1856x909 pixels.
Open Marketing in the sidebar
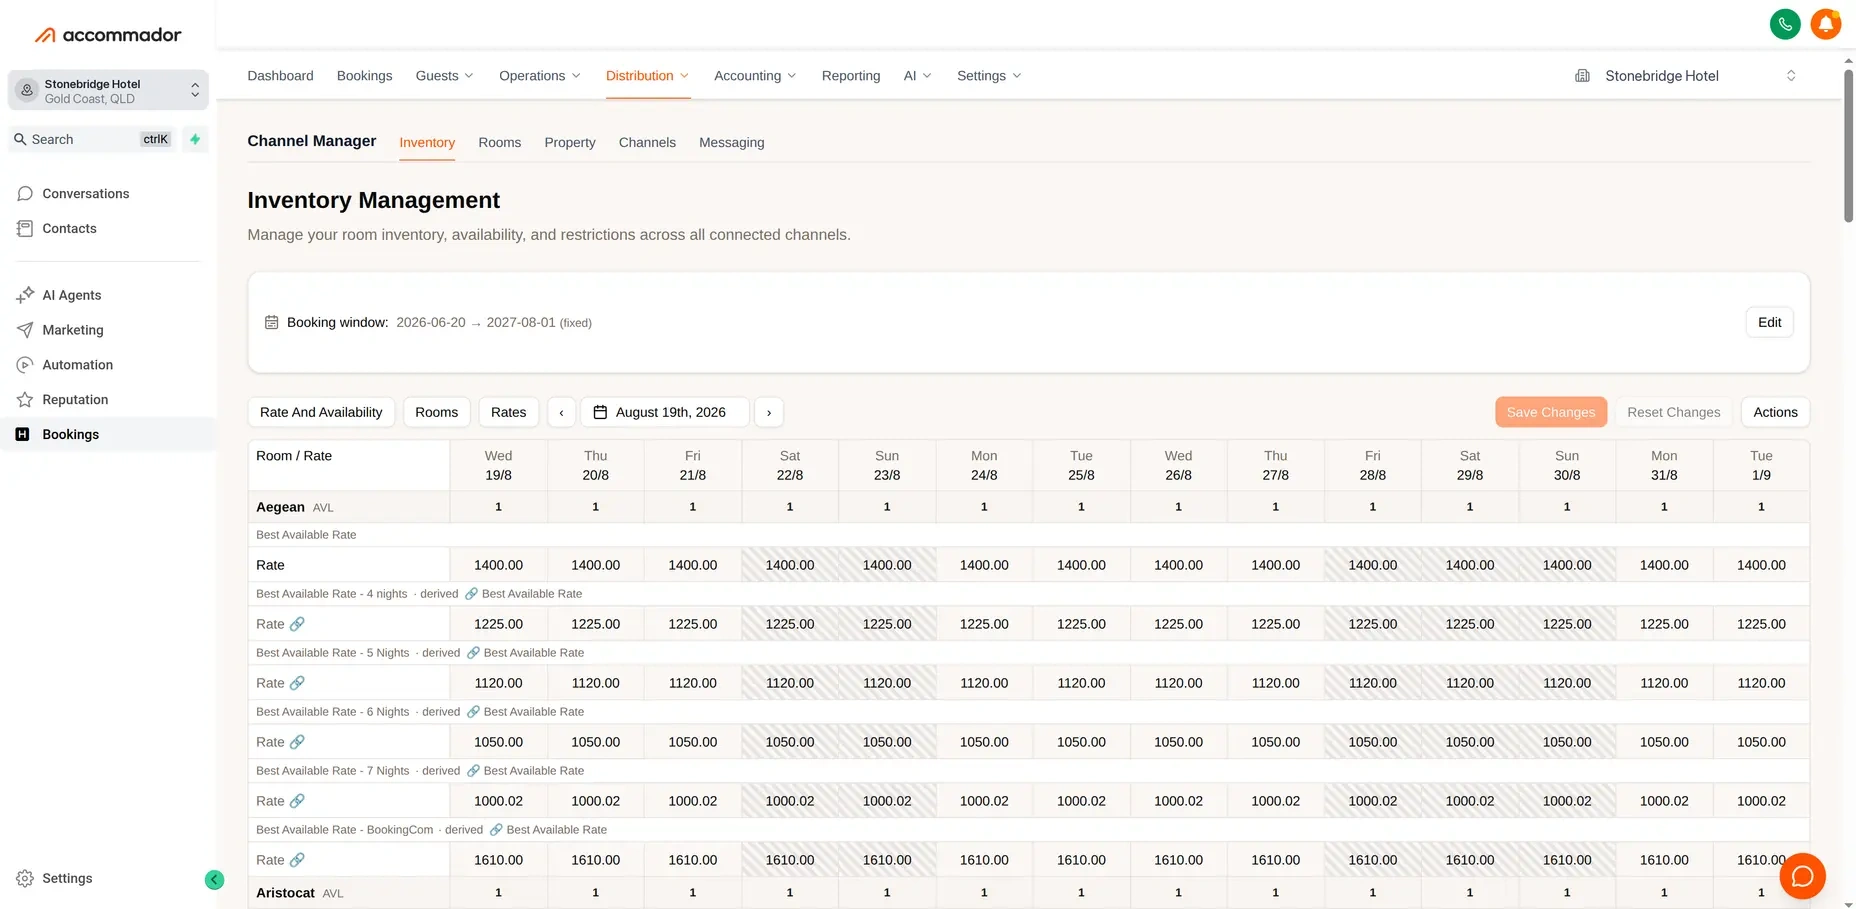(x=73, y=330)
